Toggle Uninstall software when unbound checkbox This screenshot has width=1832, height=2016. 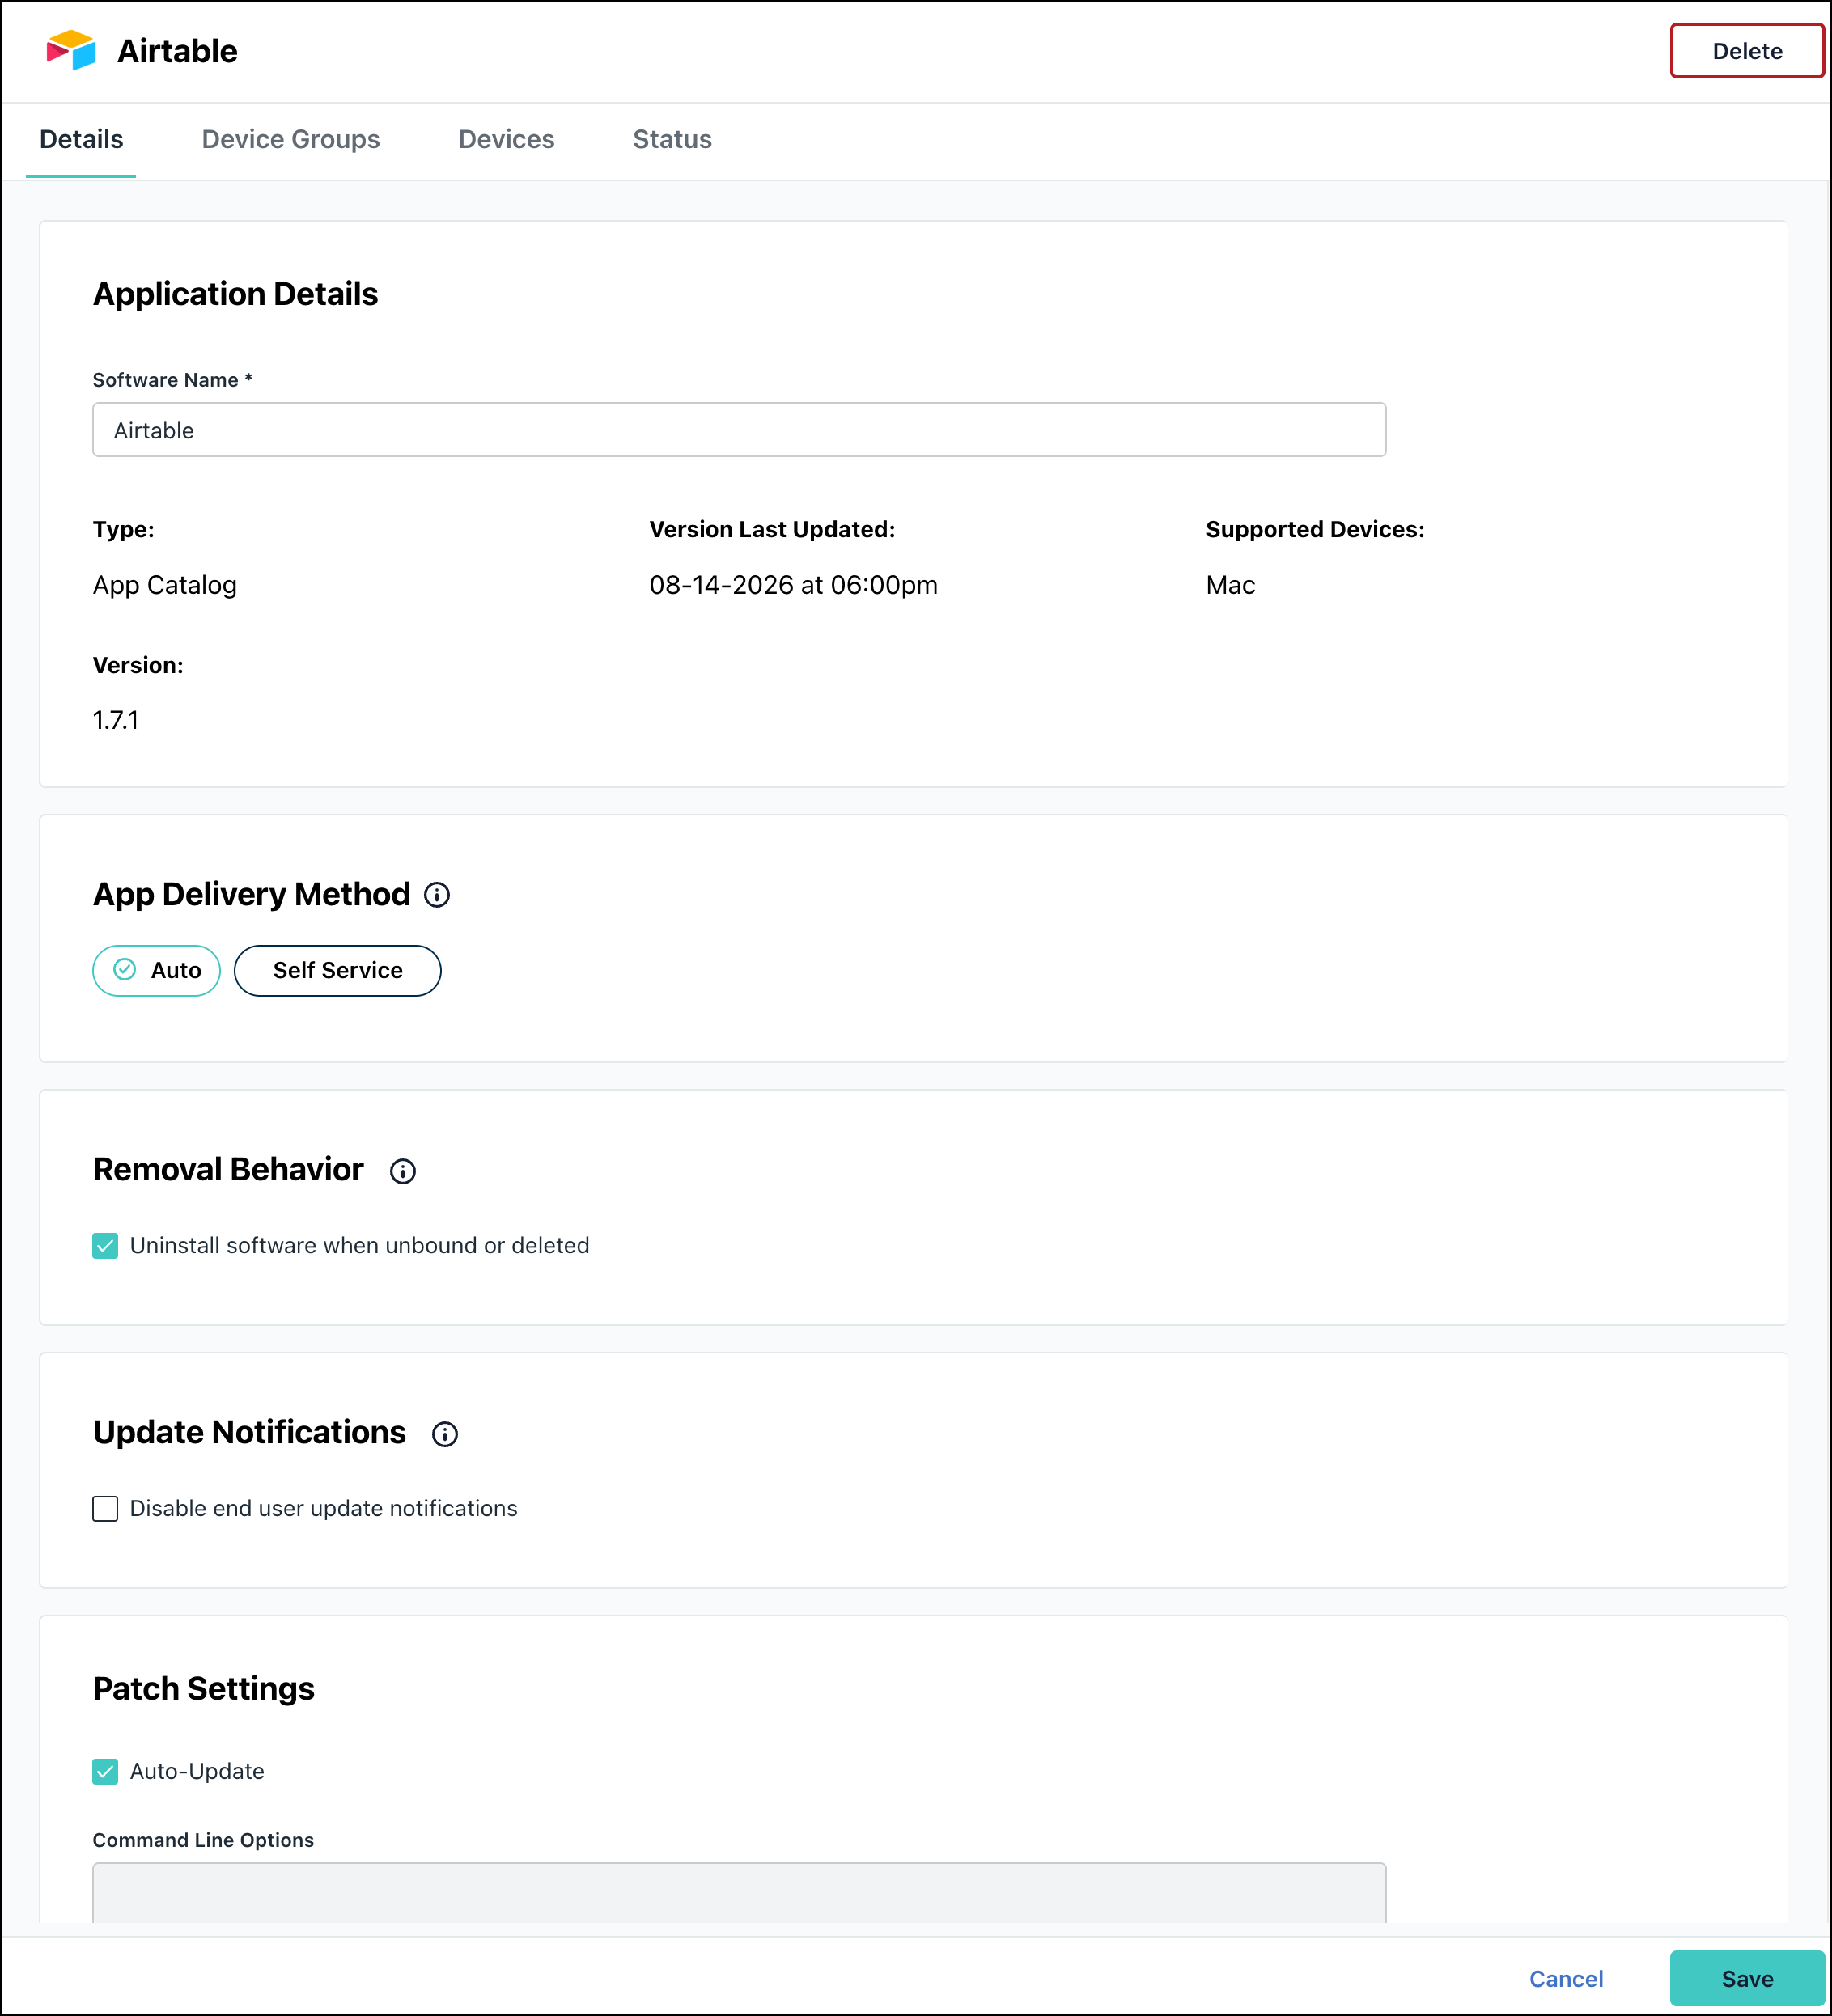pos(105,1245)
